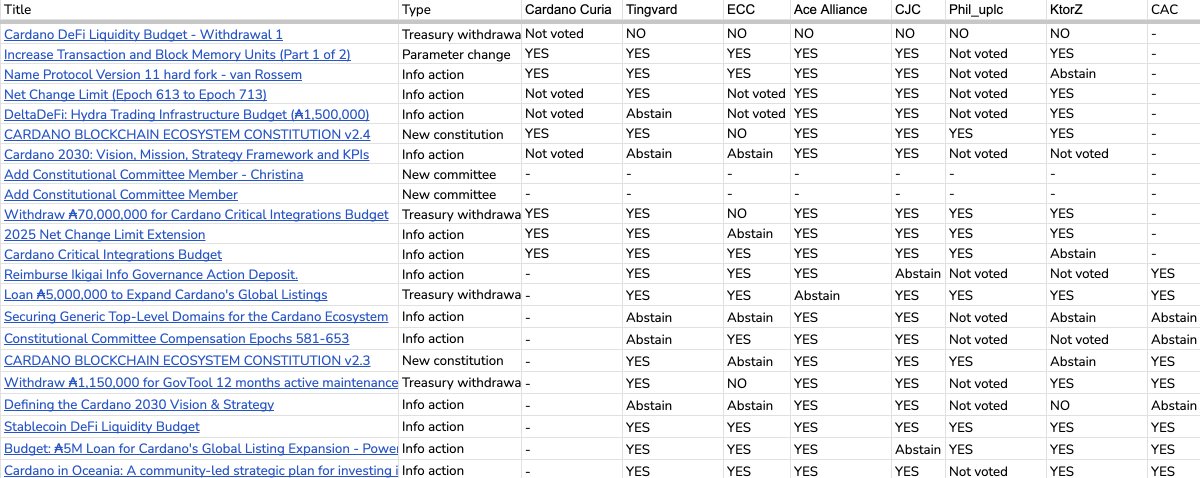The width and height of the screenshot is (1200, 478).
Task: Open Net Change Limit Epoch 613 link
Action: point(135,94)
